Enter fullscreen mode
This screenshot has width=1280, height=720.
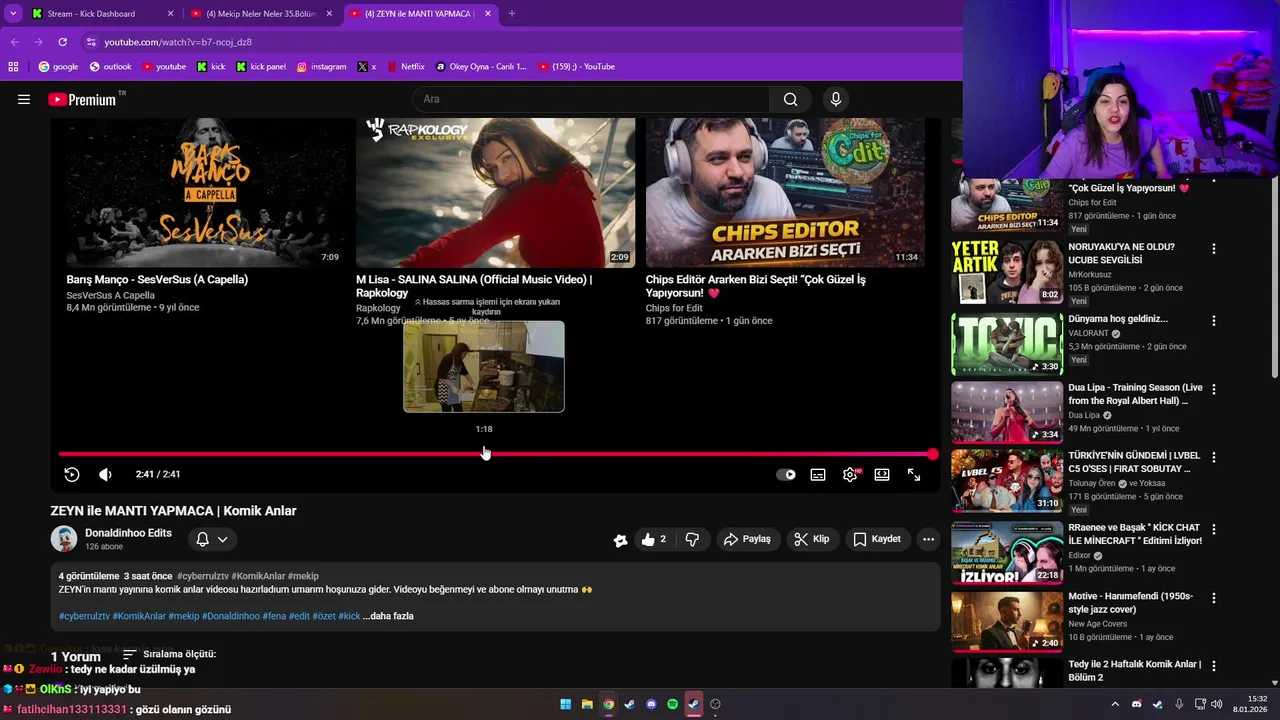point(914,475)
